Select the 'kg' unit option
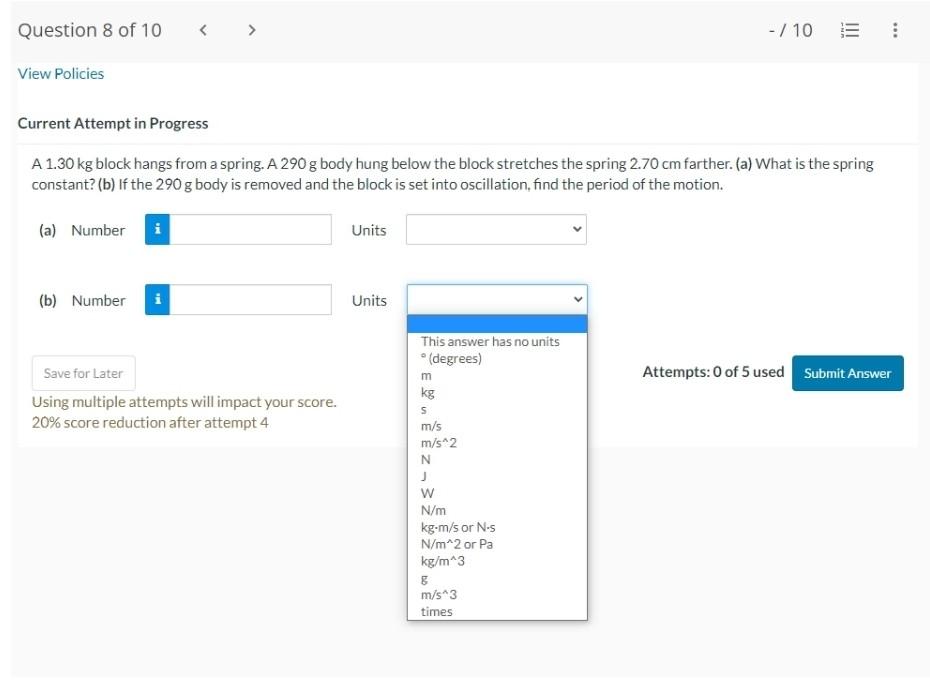 [497, 392]
